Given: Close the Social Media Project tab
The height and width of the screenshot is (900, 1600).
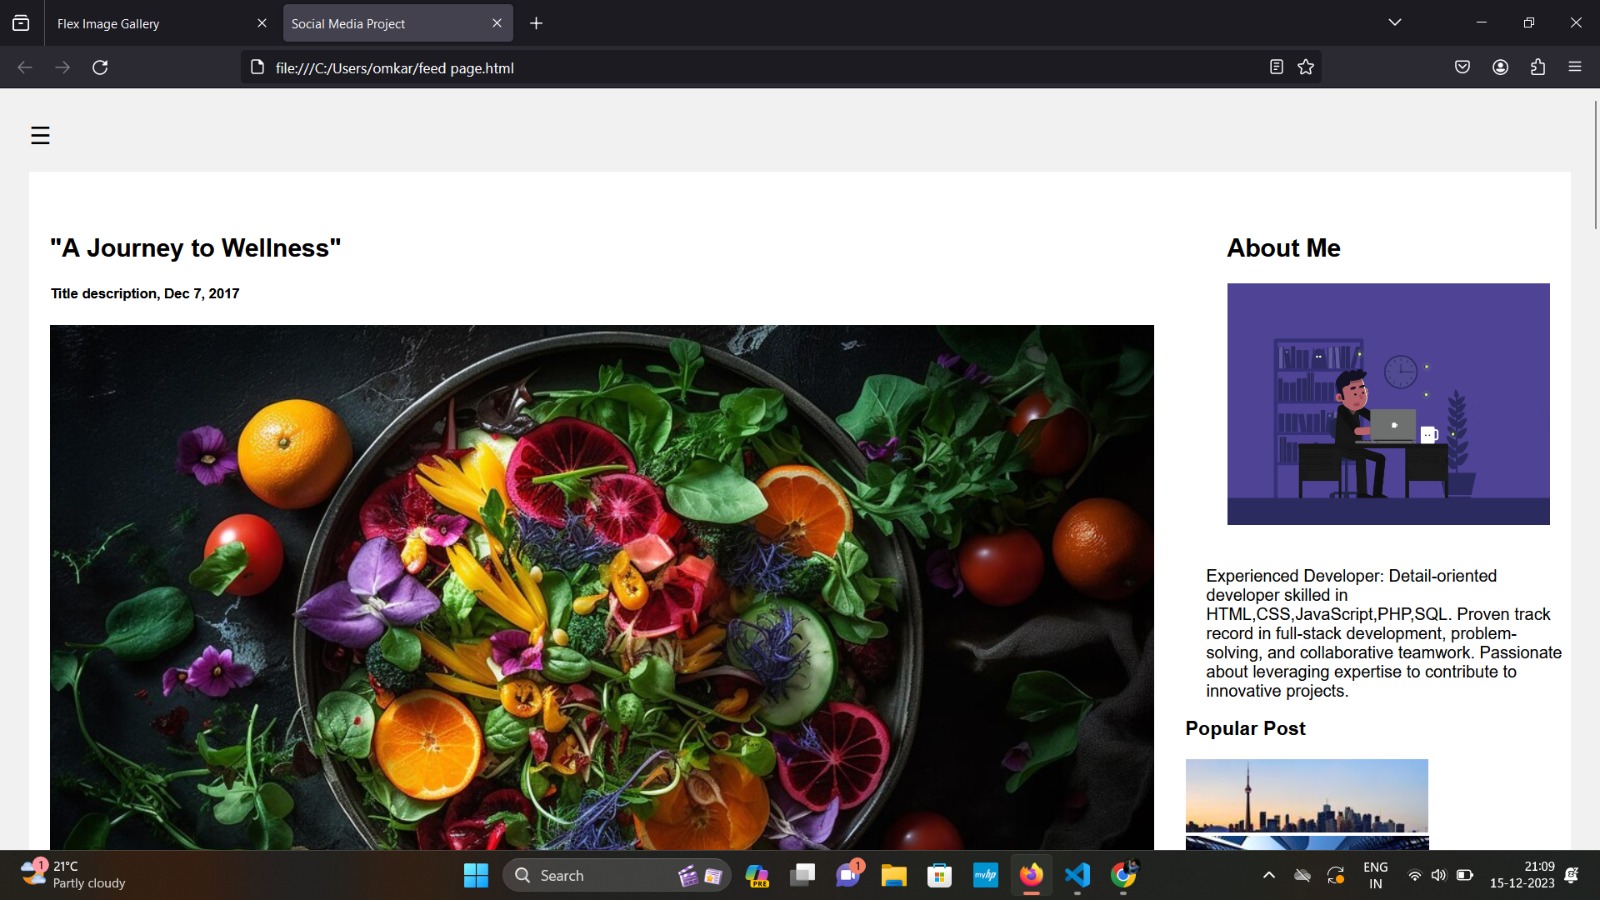Looking at the screenshot, I should point(497,23).
